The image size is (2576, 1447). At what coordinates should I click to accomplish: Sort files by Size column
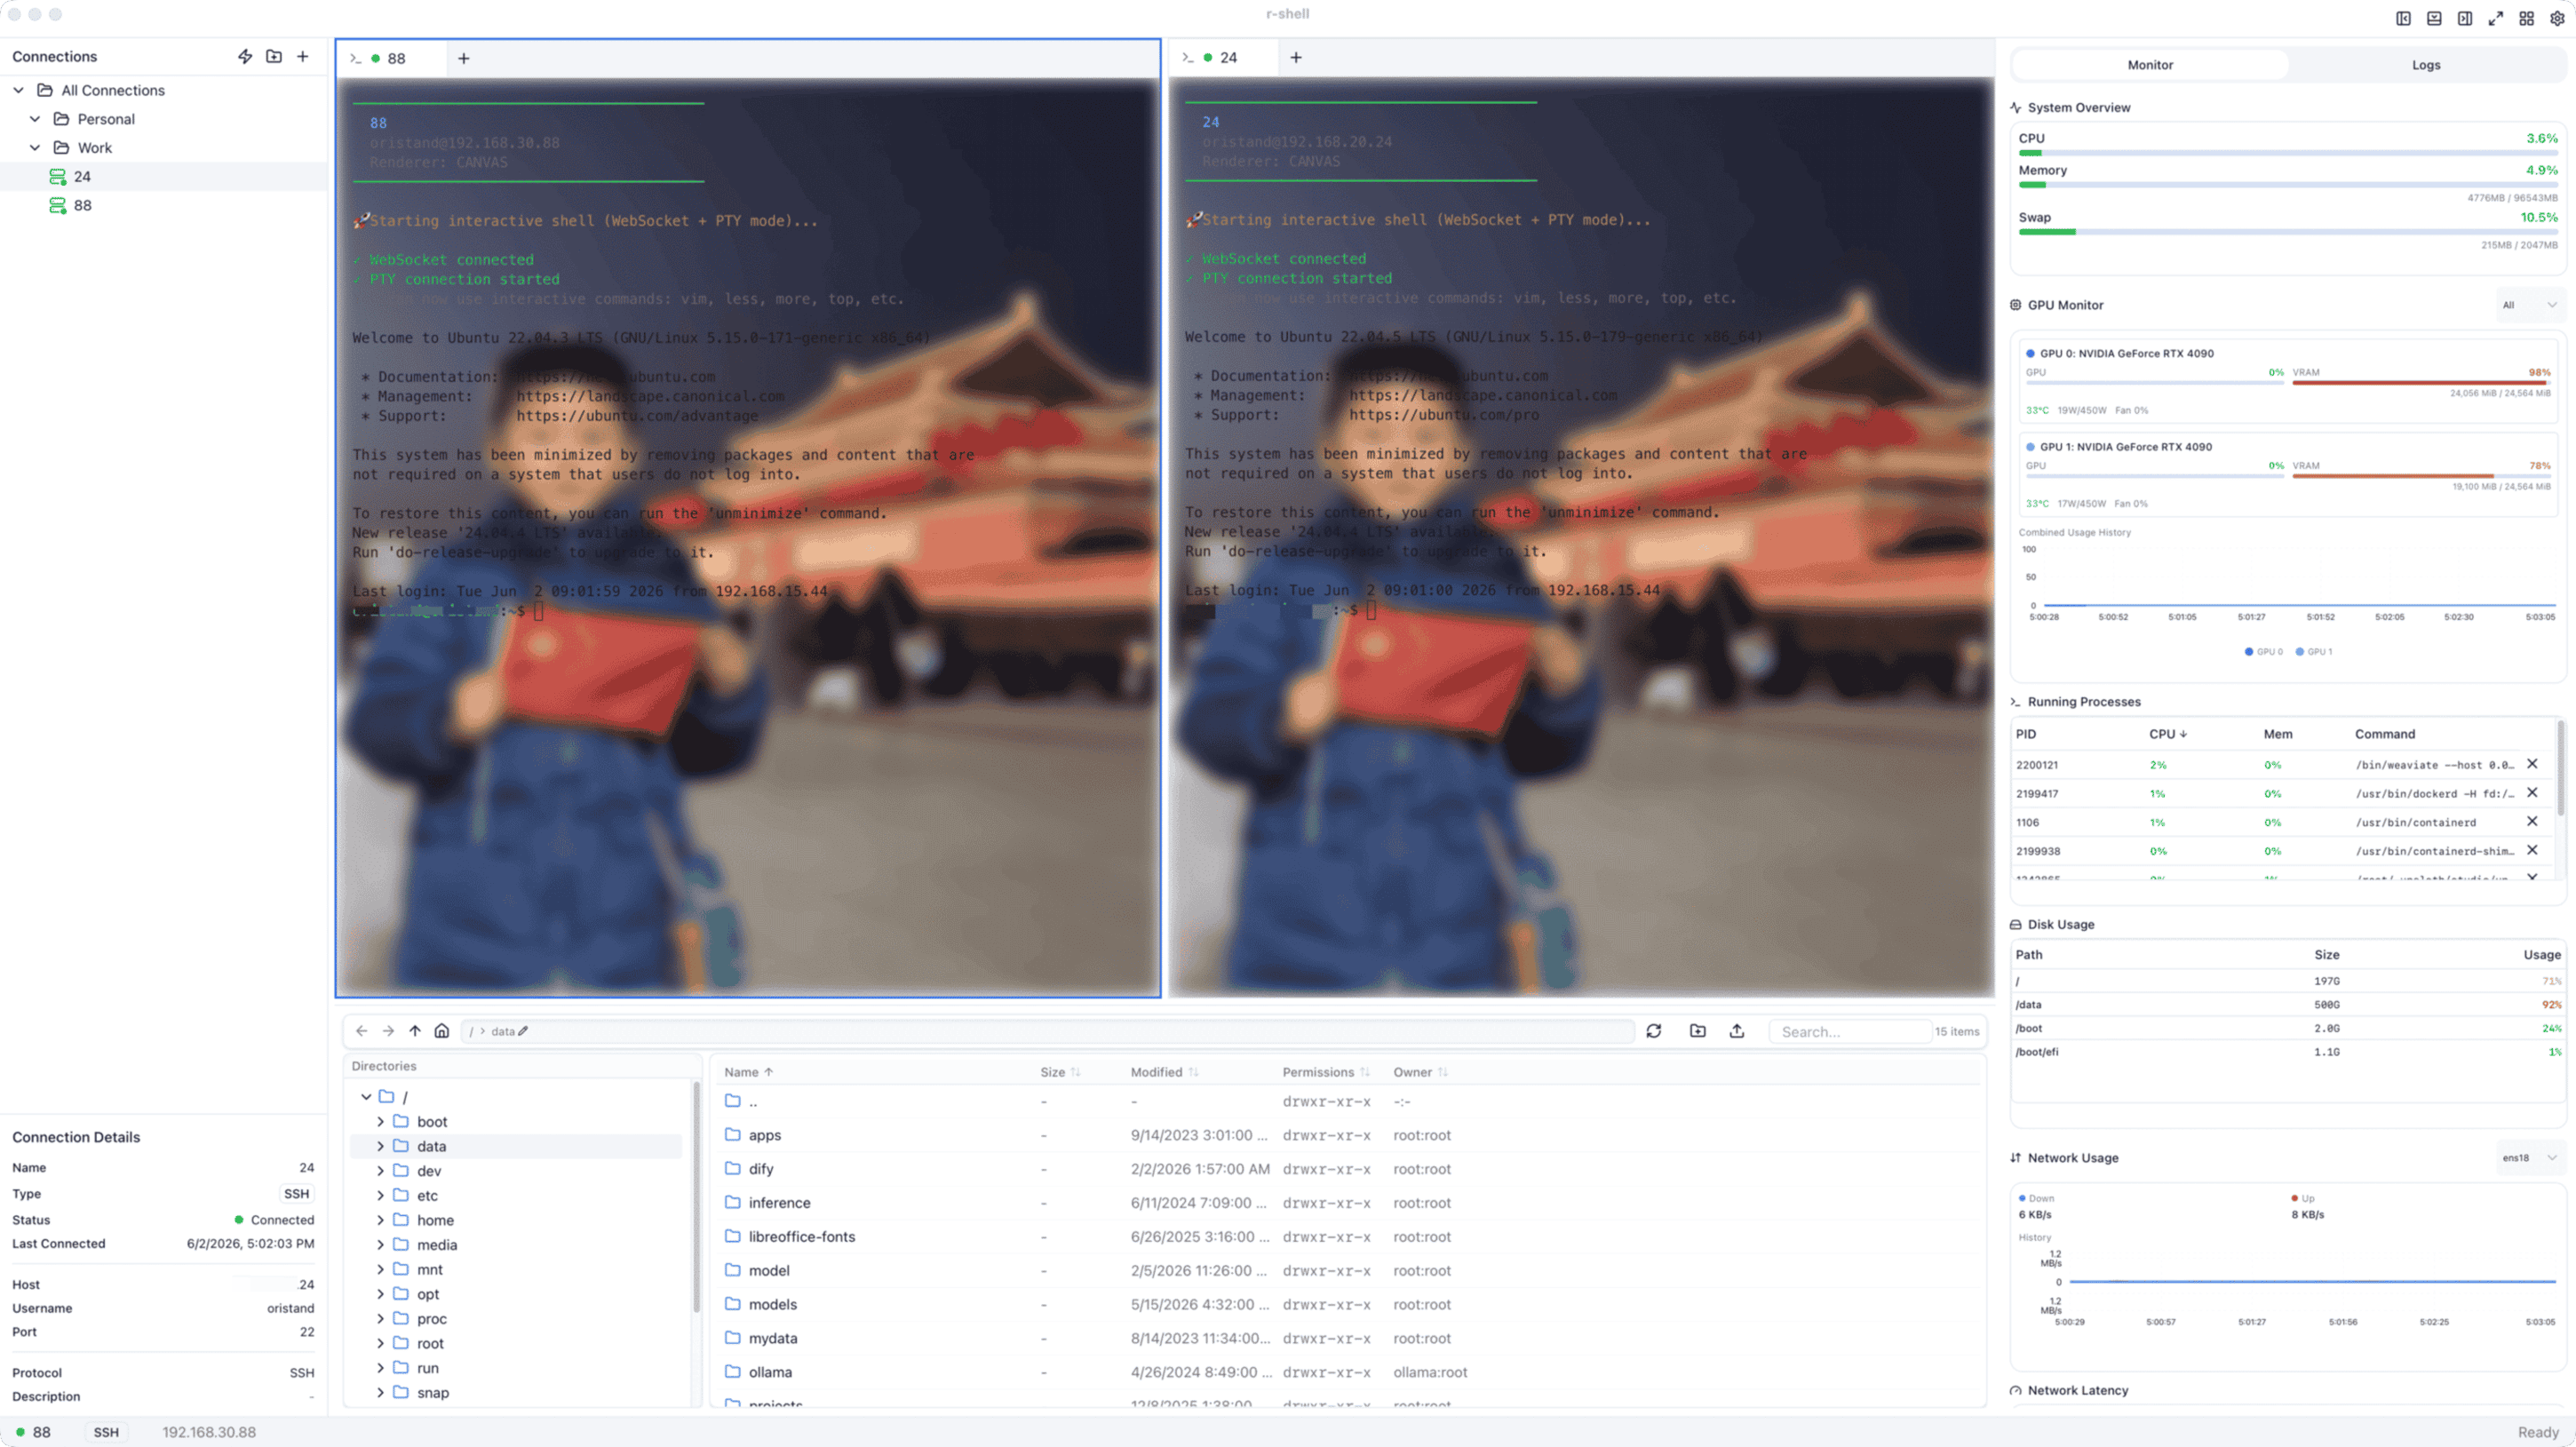[1060, 1072]
